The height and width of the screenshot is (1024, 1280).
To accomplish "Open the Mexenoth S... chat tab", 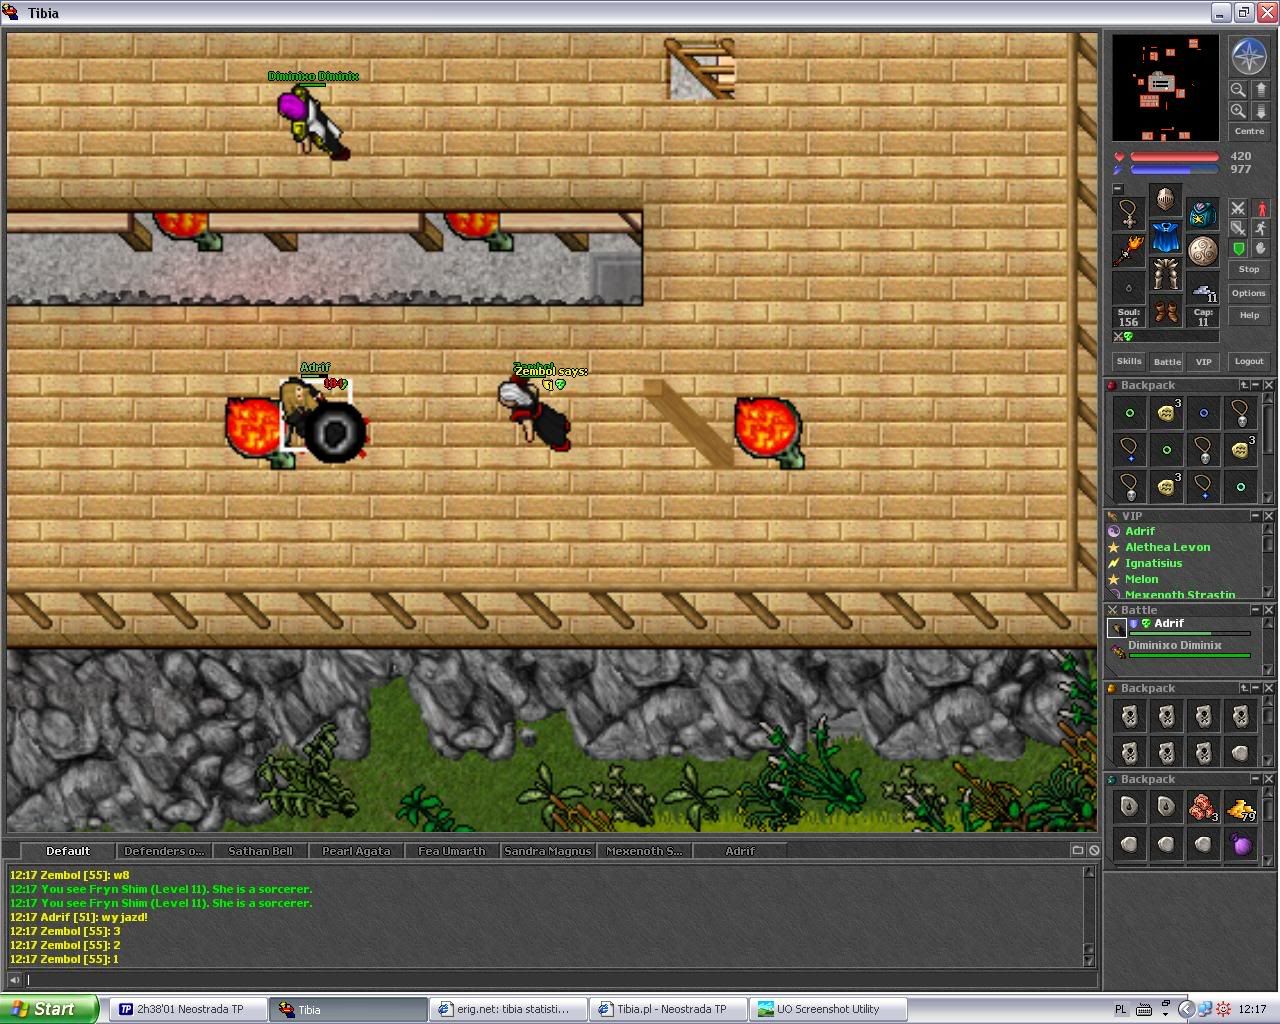I will (644, 851).
